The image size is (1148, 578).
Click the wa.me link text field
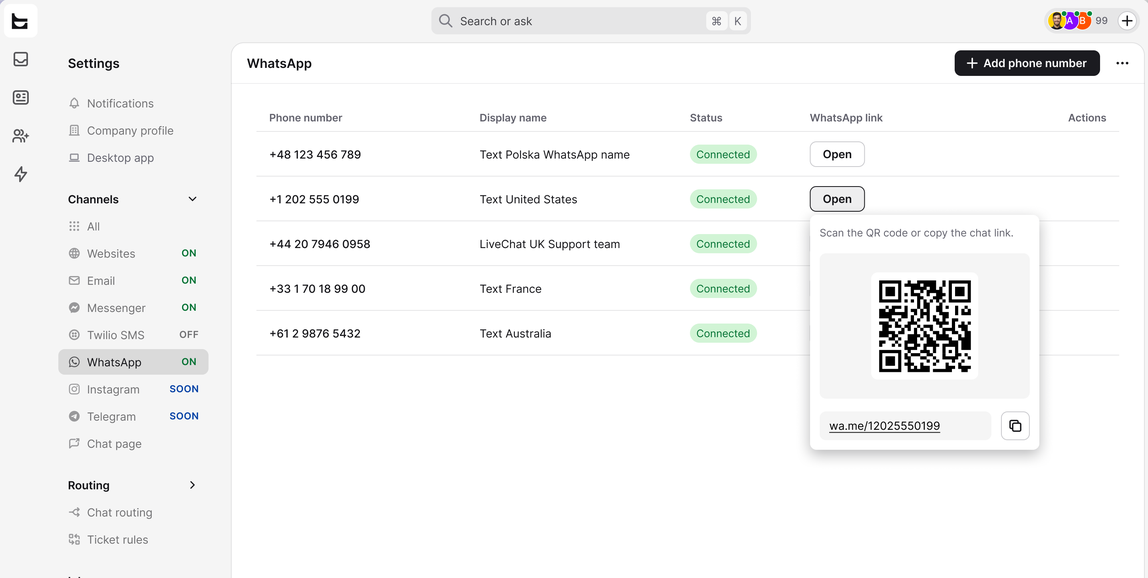906,426
